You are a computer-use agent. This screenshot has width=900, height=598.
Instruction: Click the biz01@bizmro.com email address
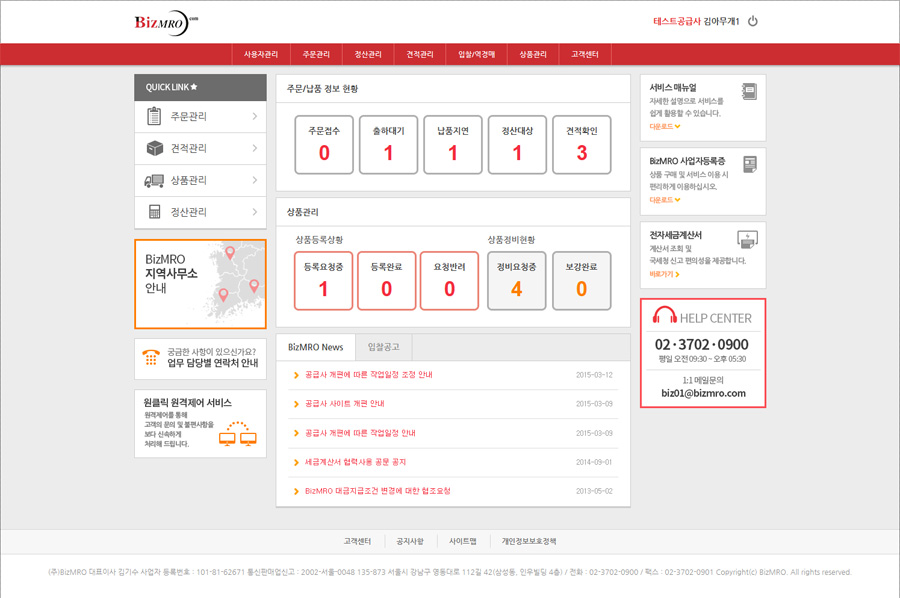pyautogui.click(x=703, y=393)
